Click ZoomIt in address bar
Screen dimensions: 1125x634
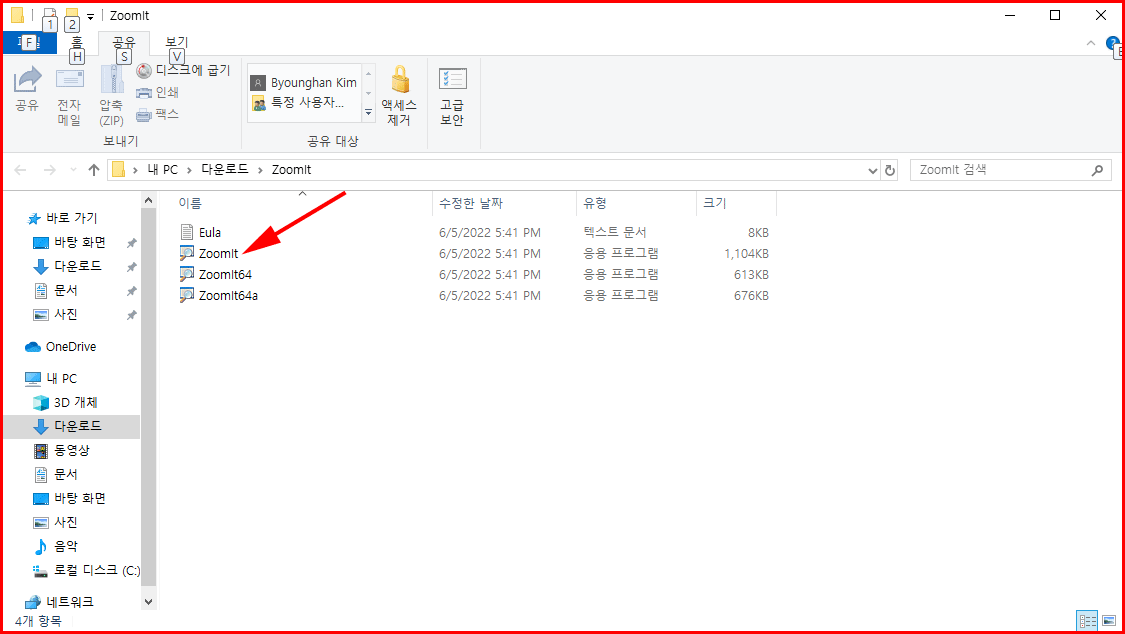(291, 170)
